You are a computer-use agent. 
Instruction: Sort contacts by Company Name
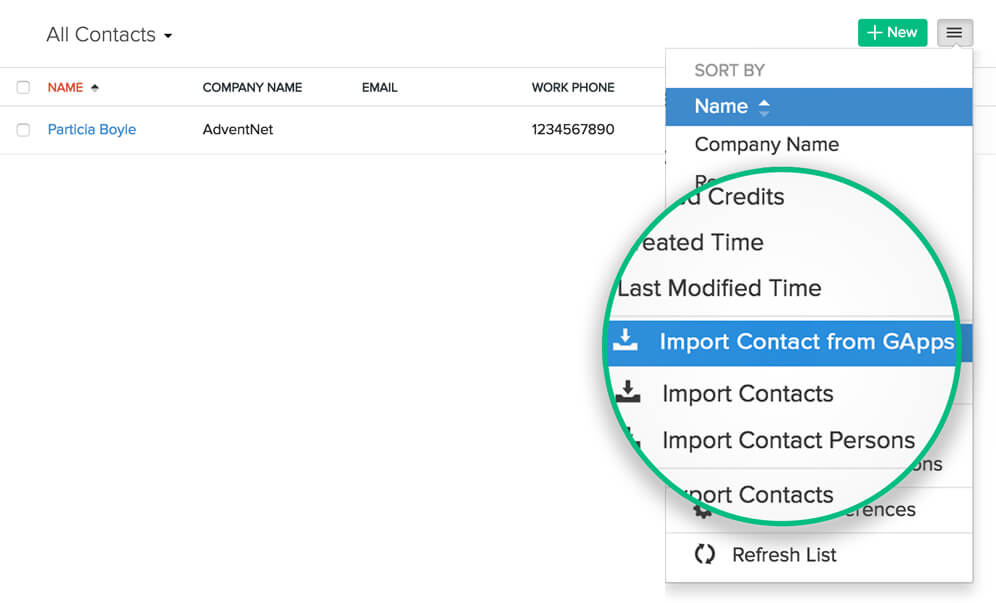[x=766, y=145]
